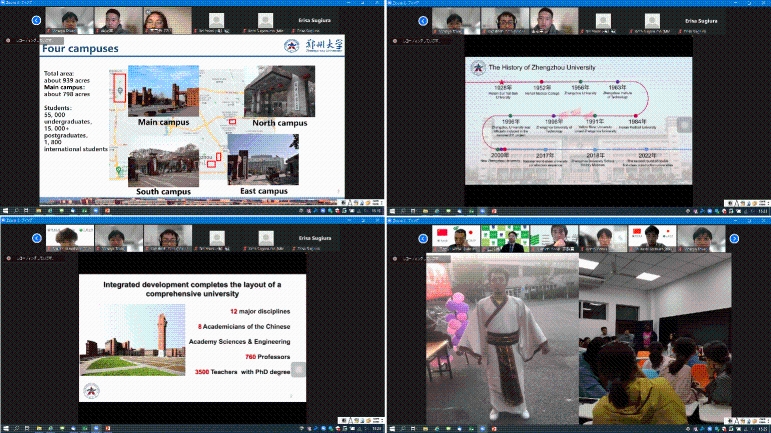Viewport: 771px width, 433px height.
Task: Click previous-participants arrow in Four campuses window
Action: click(36, 20)
